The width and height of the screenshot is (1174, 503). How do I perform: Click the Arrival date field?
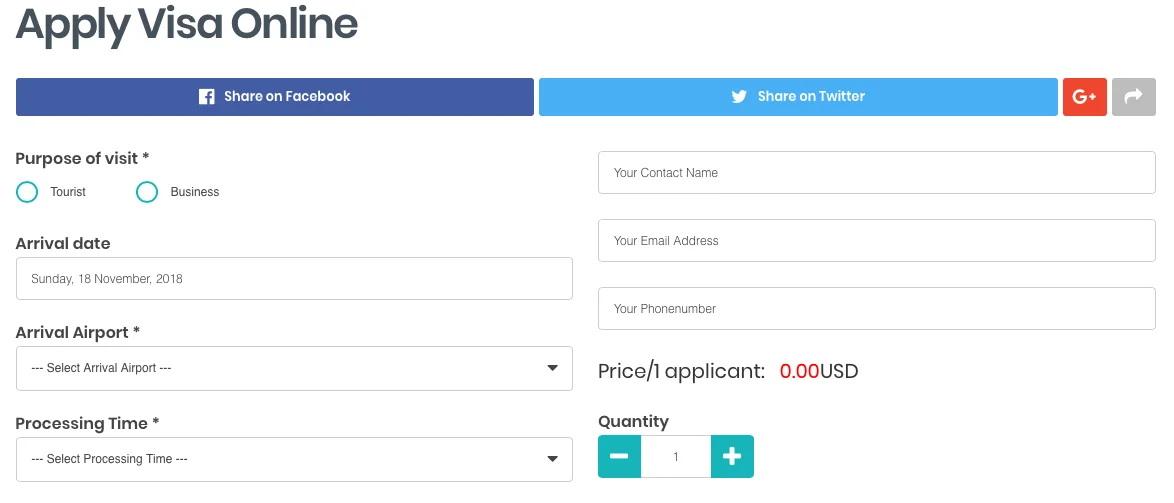294,278
